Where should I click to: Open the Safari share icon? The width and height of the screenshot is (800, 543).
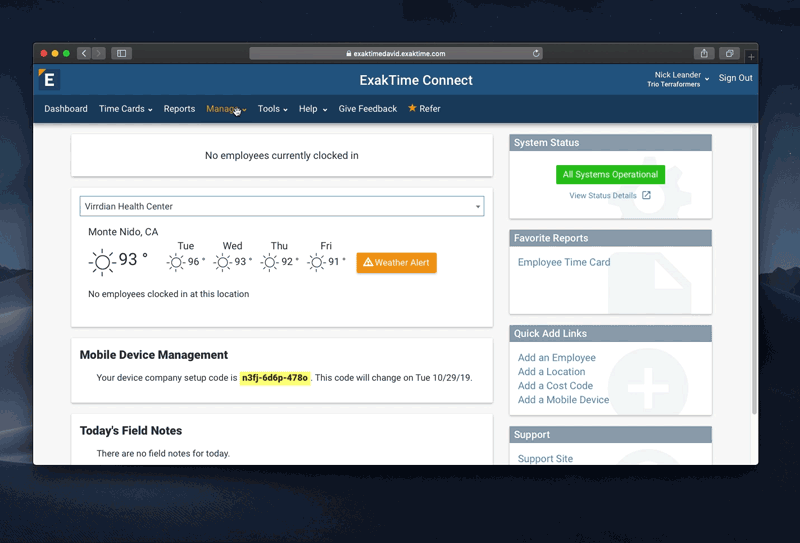tap(704, 53)
